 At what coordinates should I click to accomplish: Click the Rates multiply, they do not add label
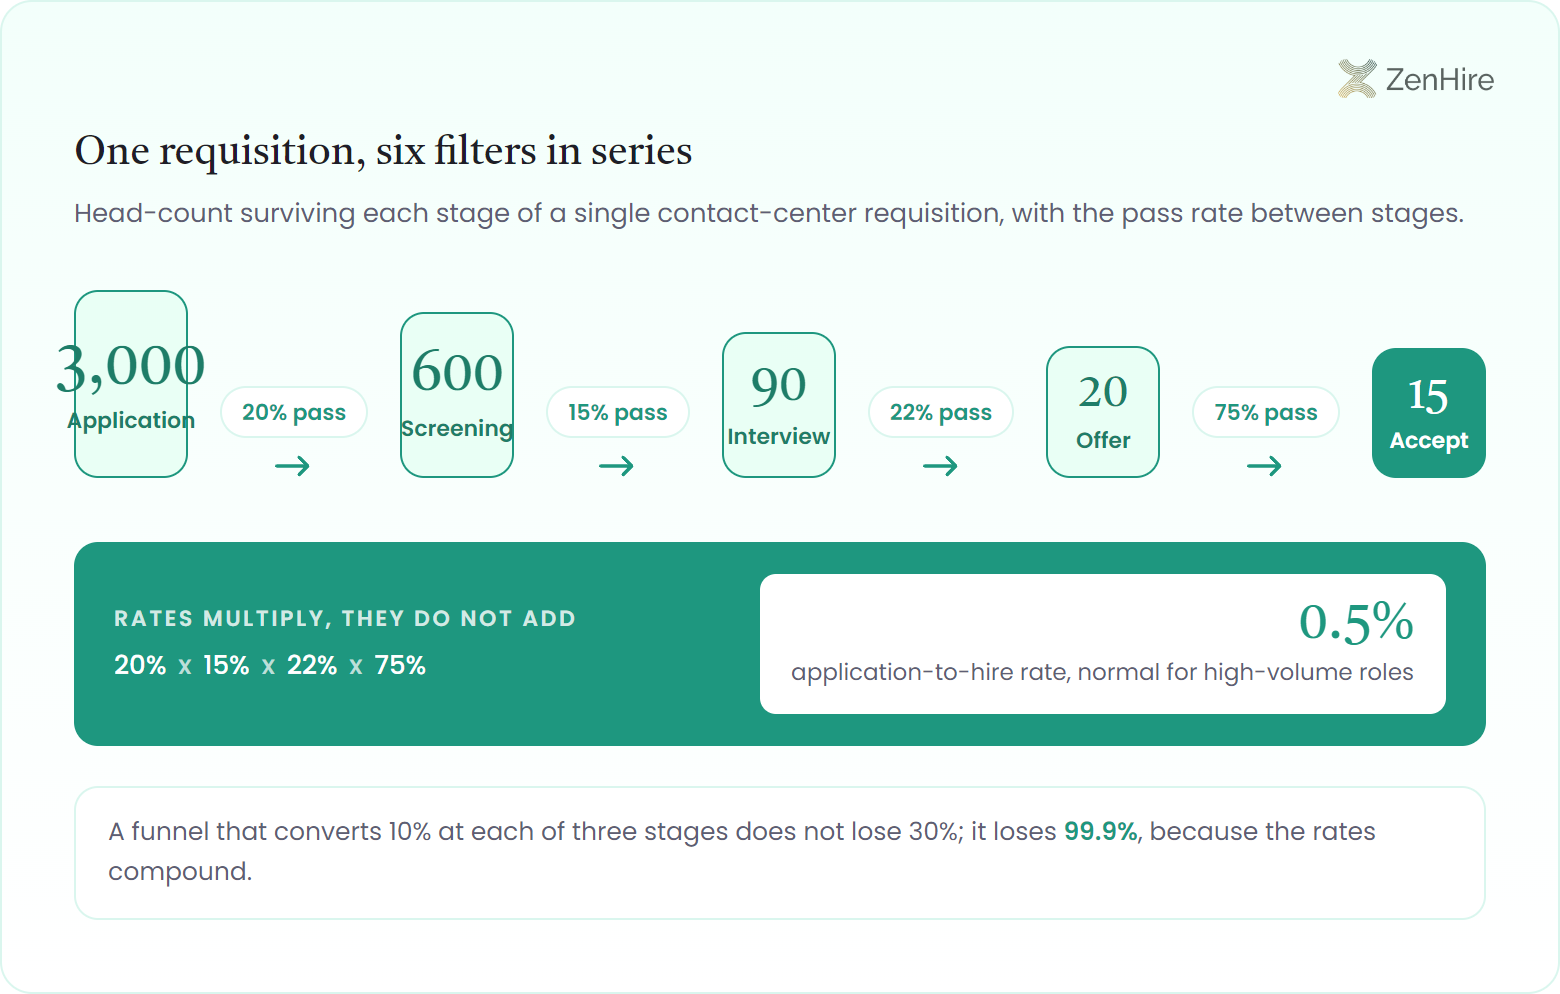click(345, 618)
